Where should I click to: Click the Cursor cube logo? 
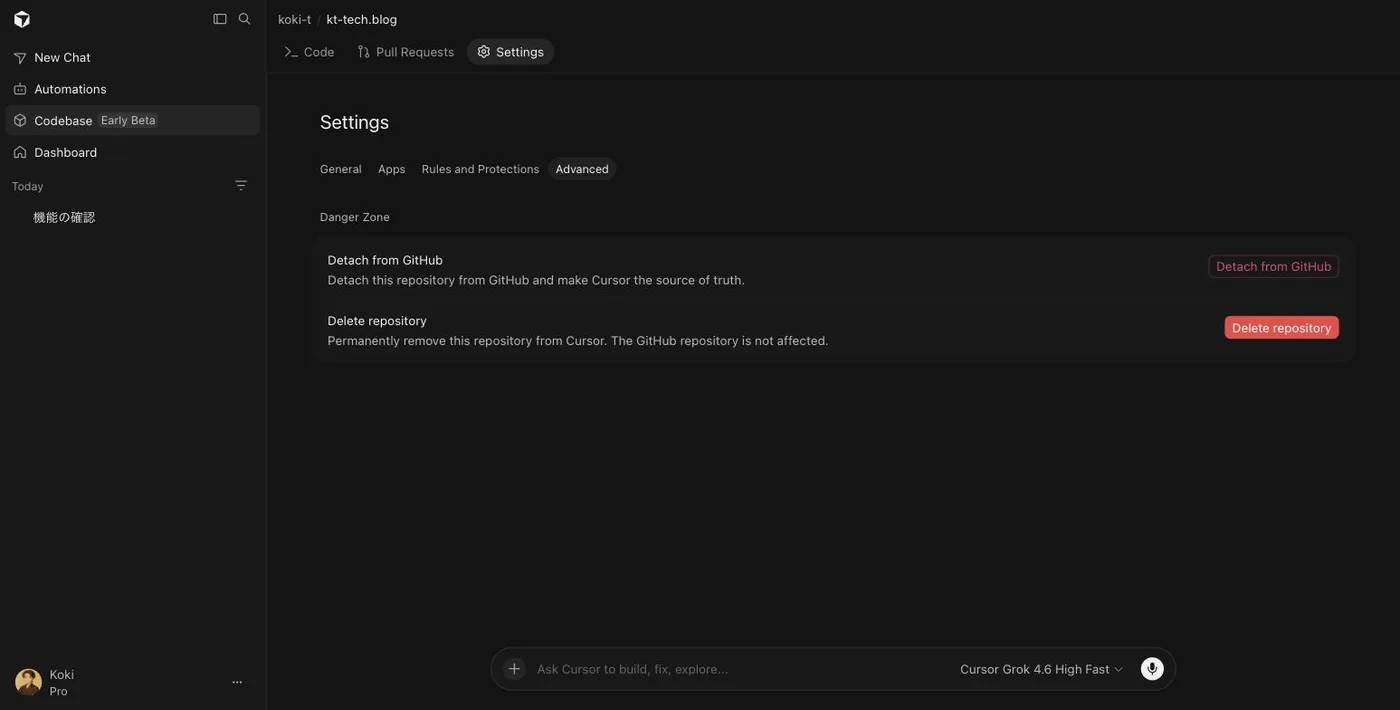[x=22, y=19]
